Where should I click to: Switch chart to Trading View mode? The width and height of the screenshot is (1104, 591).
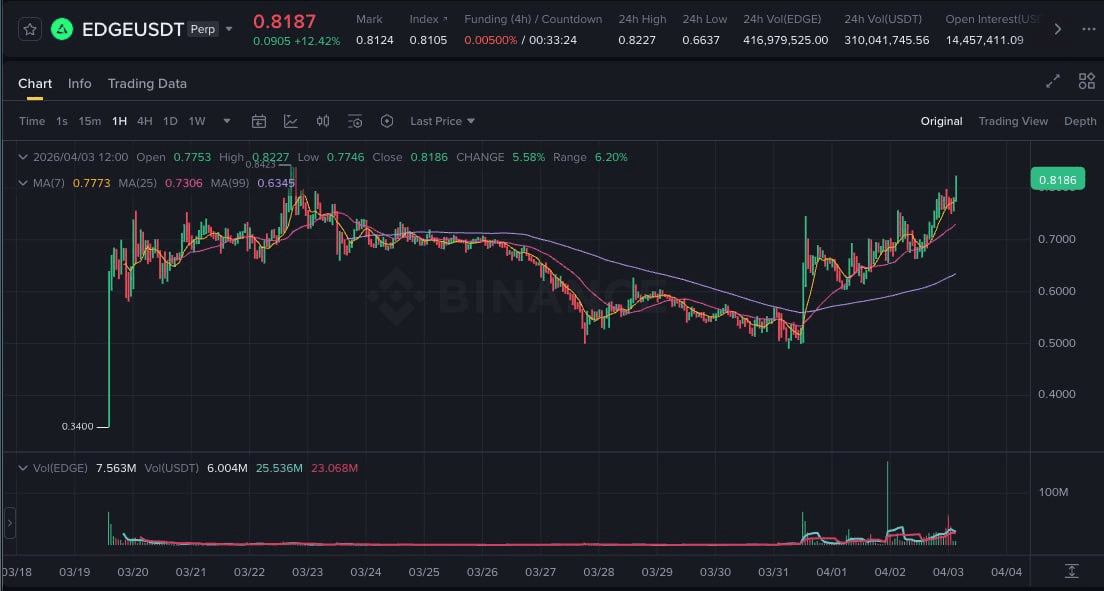point(1013,121)
